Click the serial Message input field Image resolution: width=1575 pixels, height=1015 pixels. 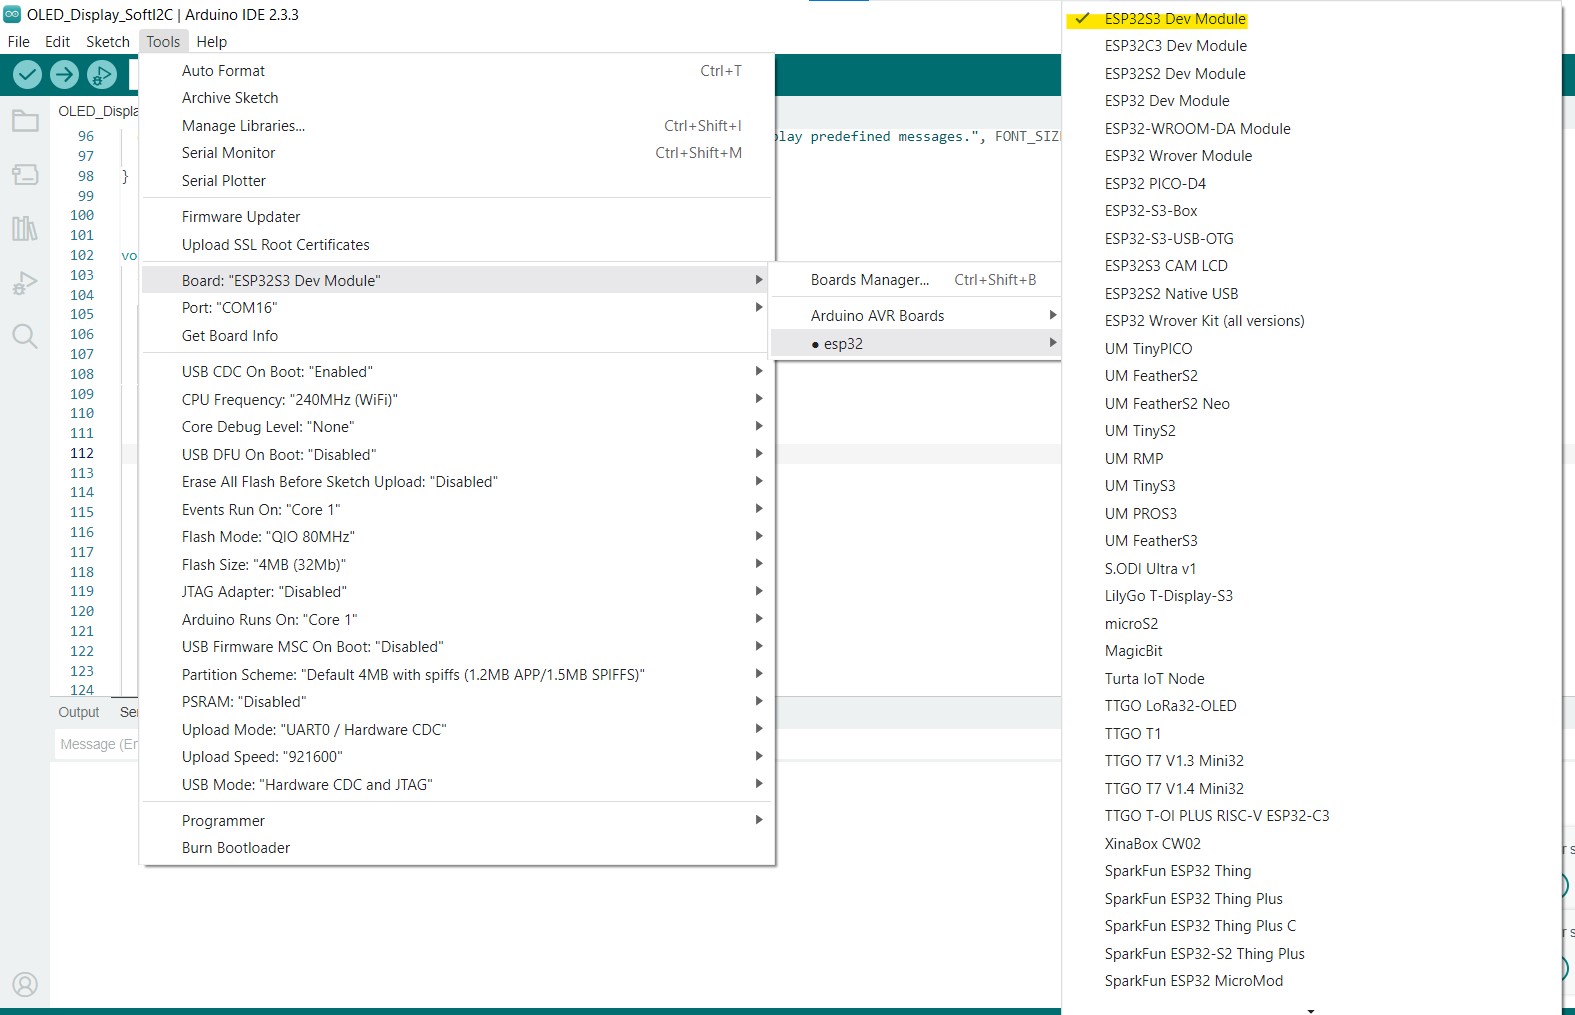(x=98, y=744)
